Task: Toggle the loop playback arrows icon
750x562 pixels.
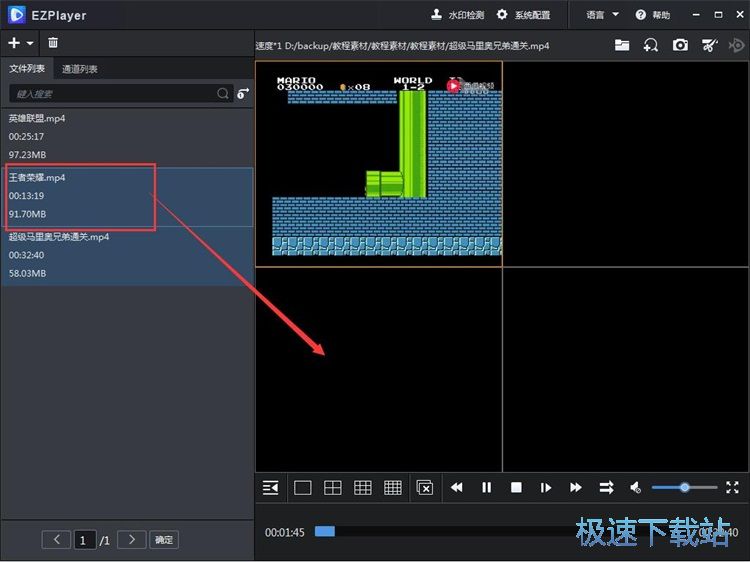Action: (606, 488)
